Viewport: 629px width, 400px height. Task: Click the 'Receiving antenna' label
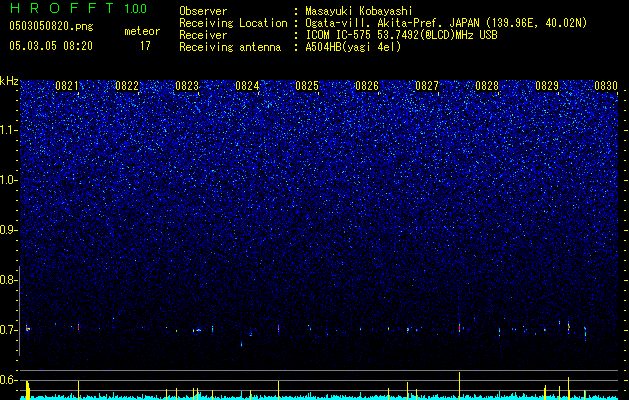(230, 47)
